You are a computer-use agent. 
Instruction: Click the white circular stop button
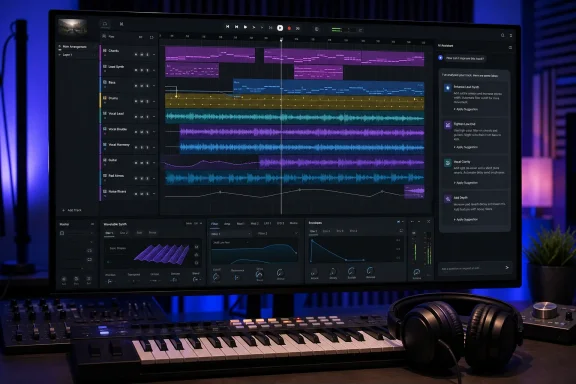[280, 28]
